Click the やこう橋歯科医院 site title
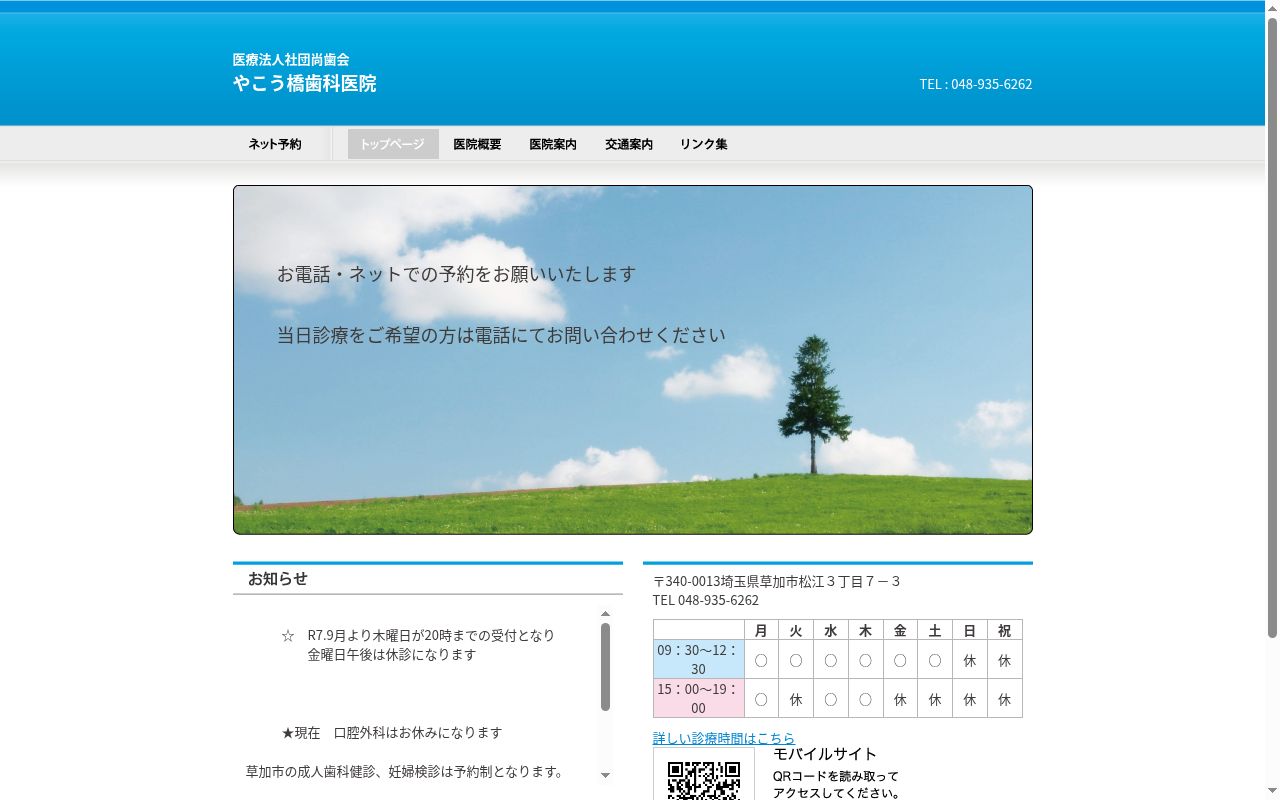This screenshot has height=800, width=1280. click(x=305, y=84)
